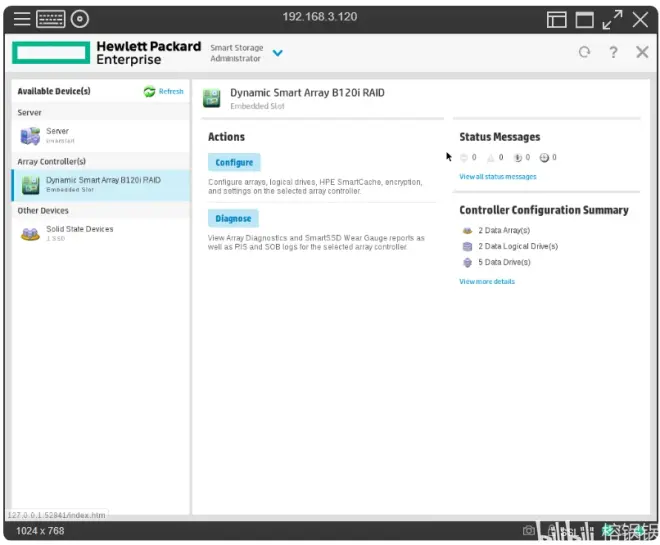
Task: Click the virtual media disc icon
Action: [80, 19]
